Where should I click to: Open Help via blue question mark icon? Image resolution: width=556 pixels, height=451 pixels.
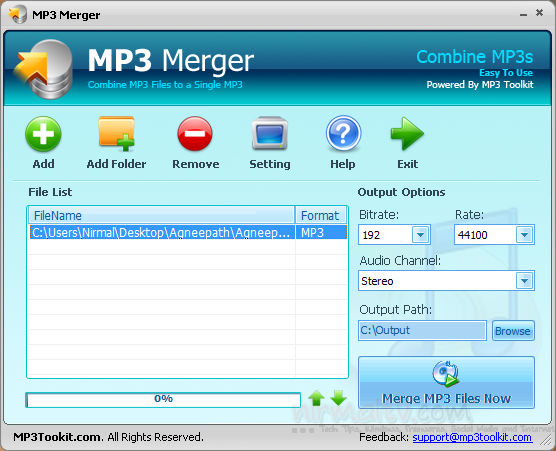tap(343, 133)
